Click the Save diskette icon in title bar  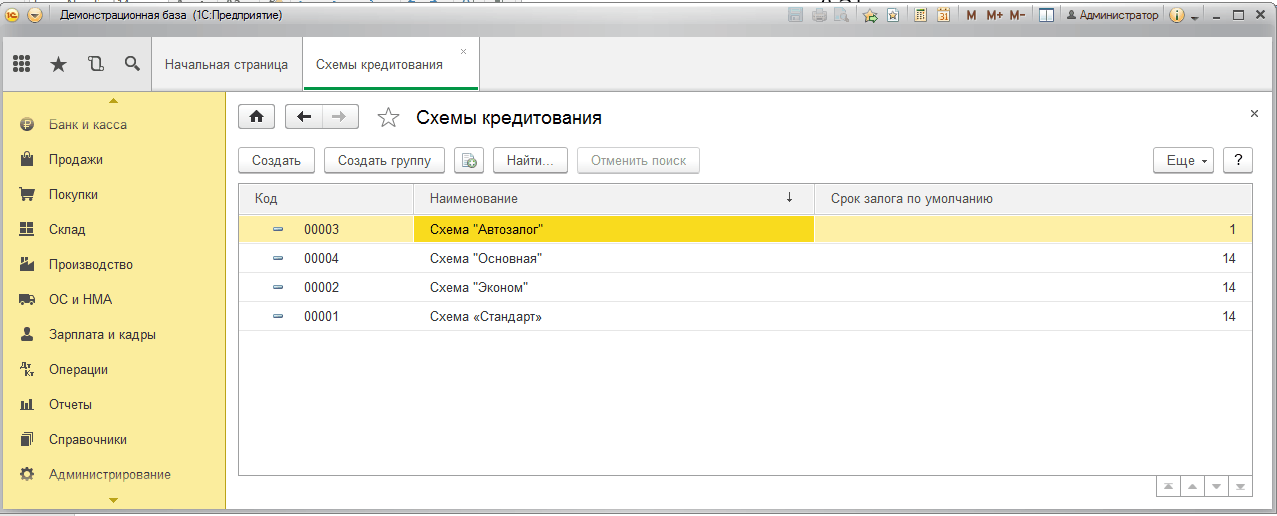click(796, 16)
